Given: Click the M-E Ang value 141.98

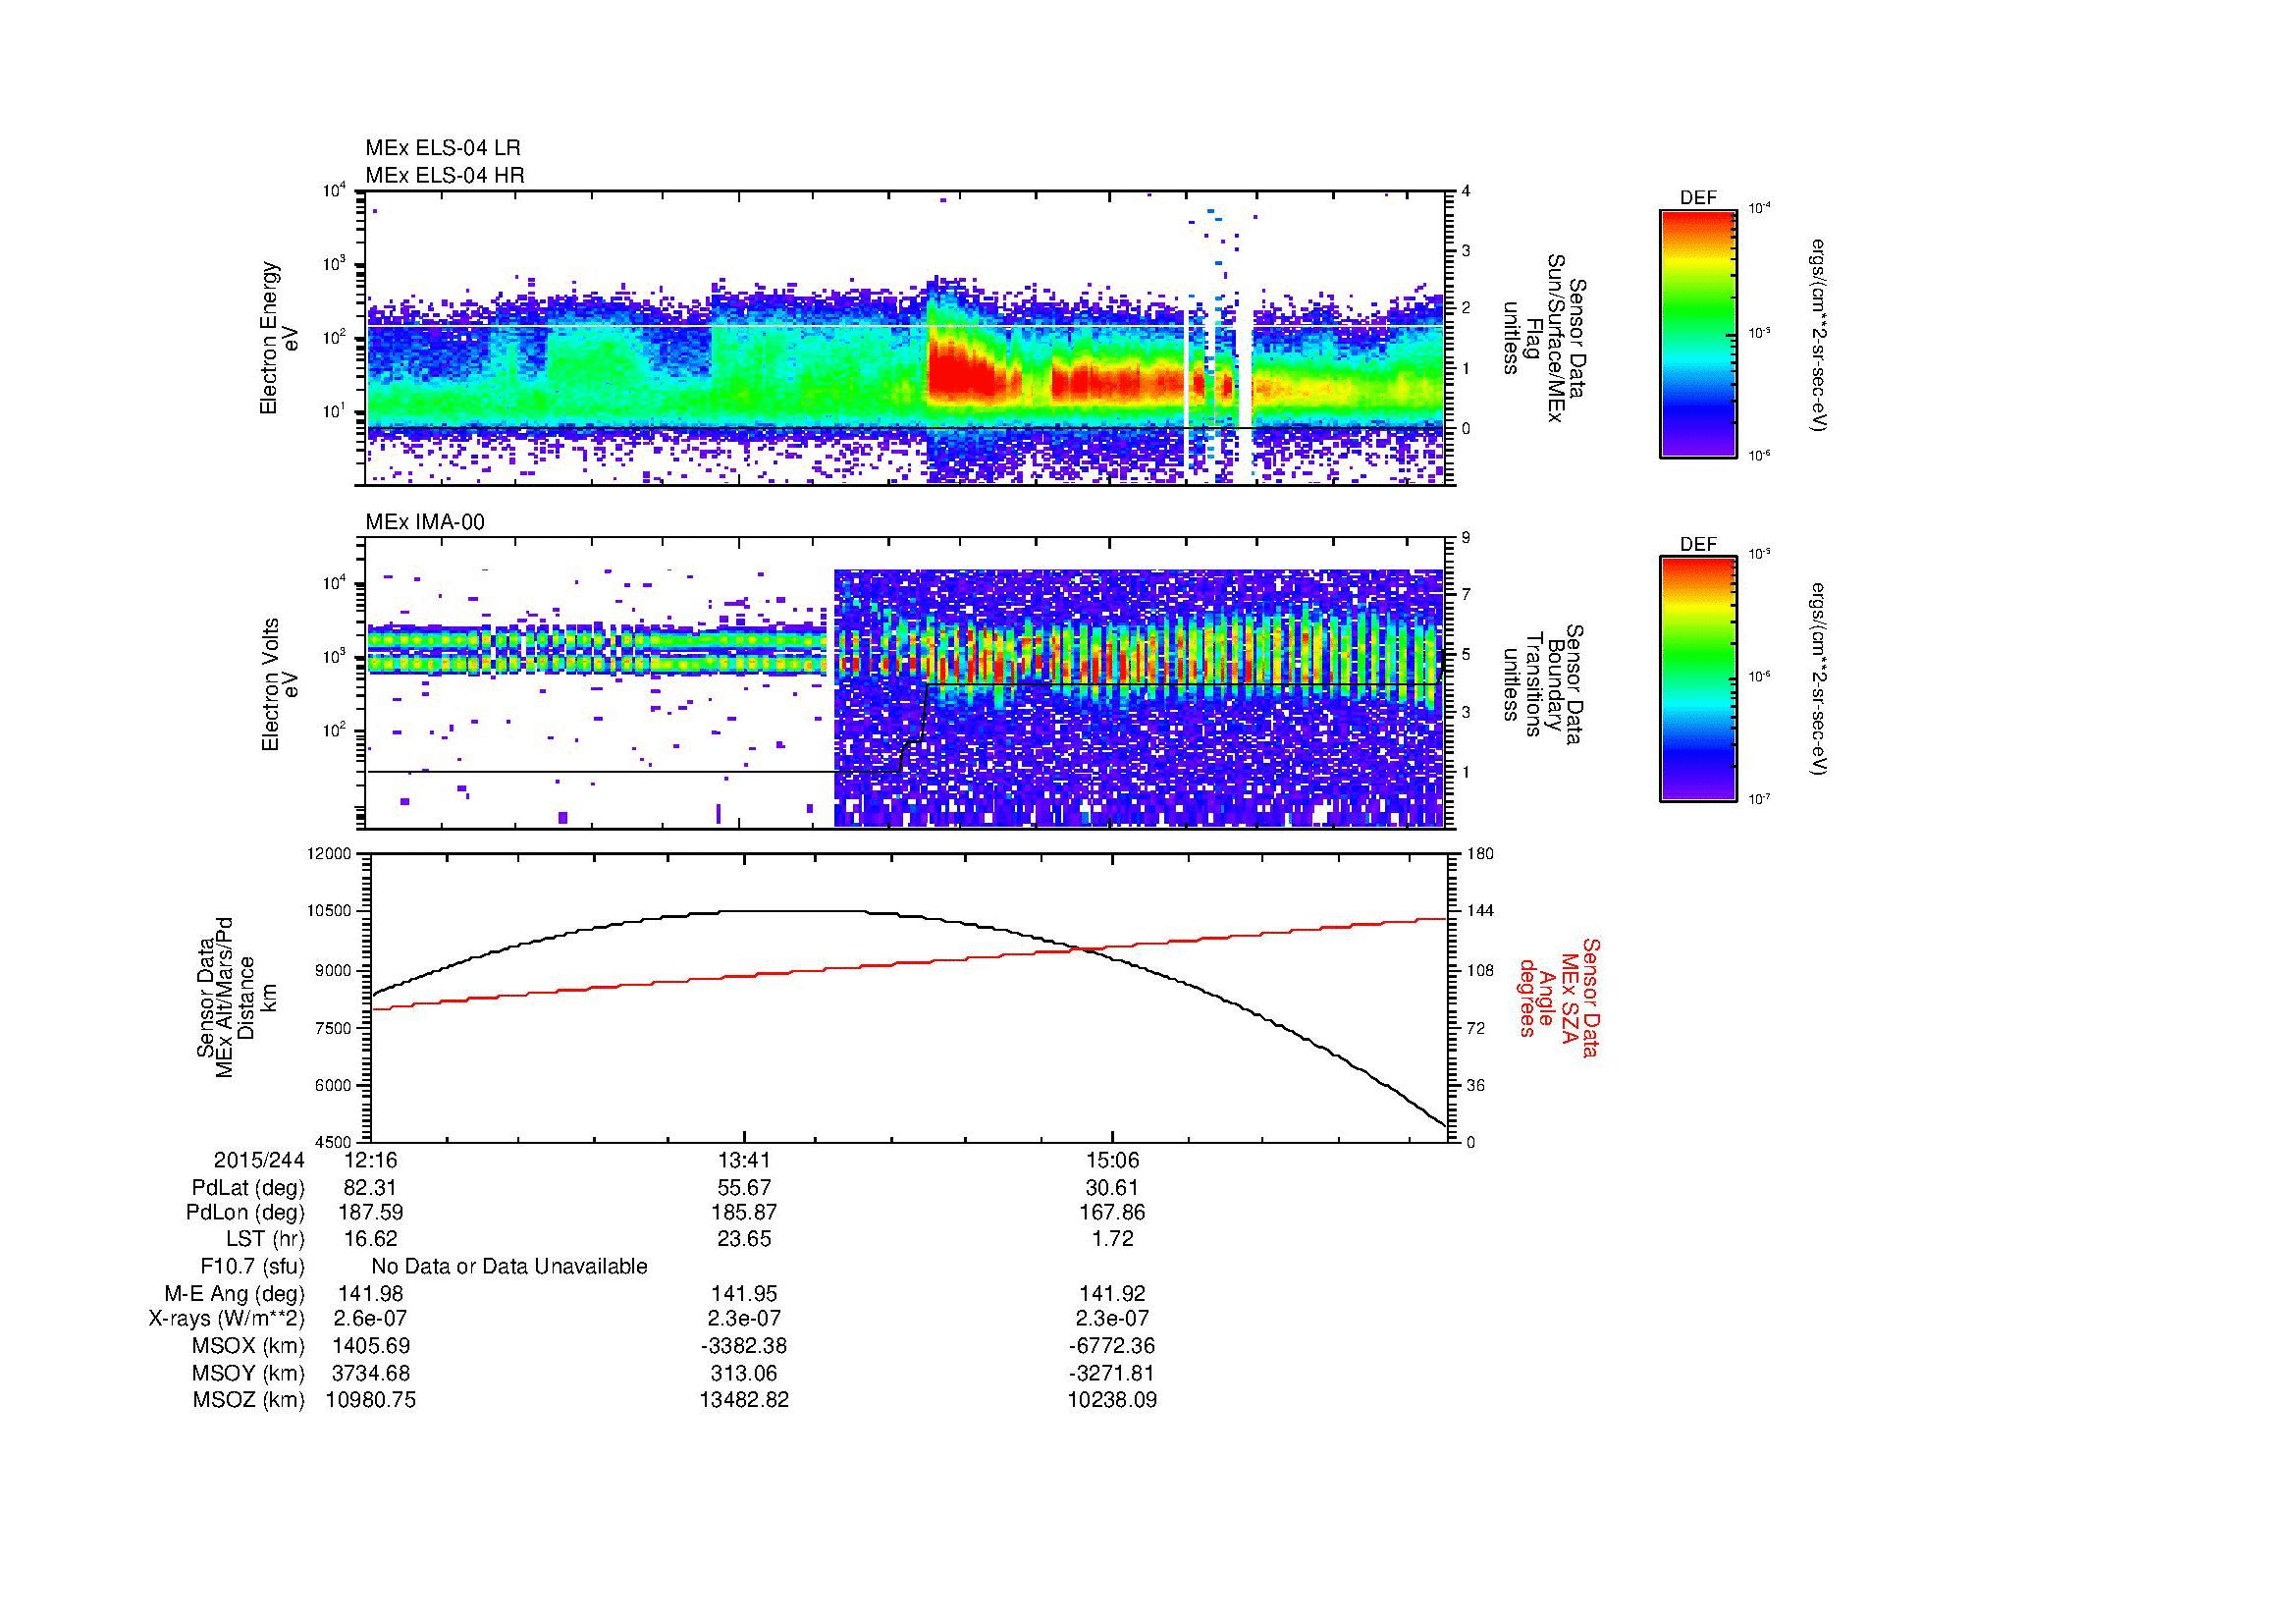Looking at the screenshot, I should (x=370, y=1294).
